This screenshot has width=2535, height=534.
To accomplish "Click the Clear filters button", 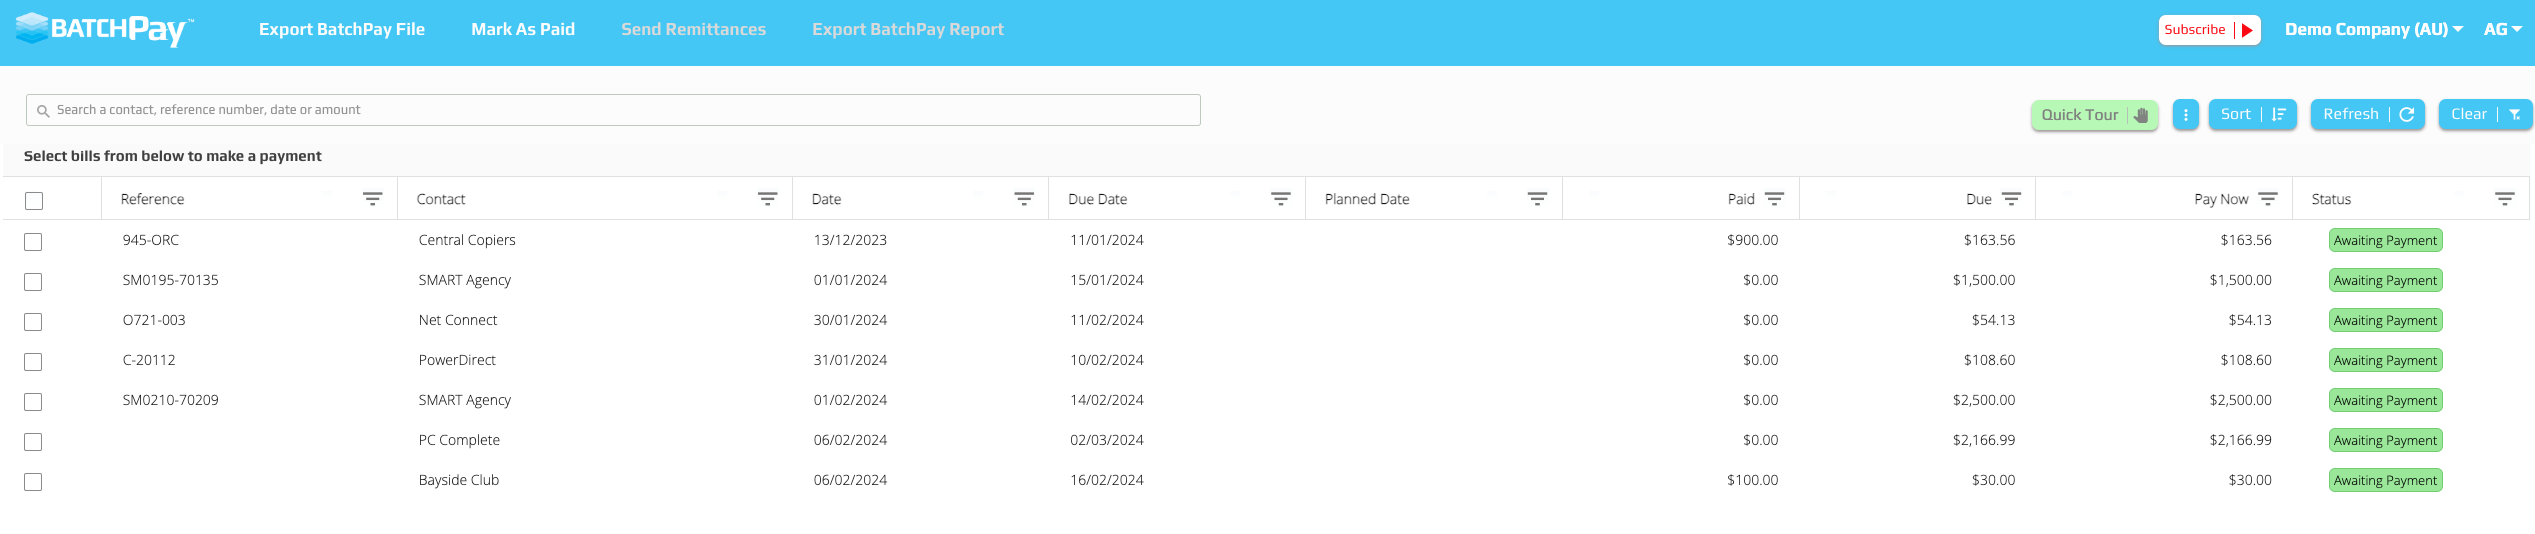I will pyautogui.click(x=2485, y=115).
